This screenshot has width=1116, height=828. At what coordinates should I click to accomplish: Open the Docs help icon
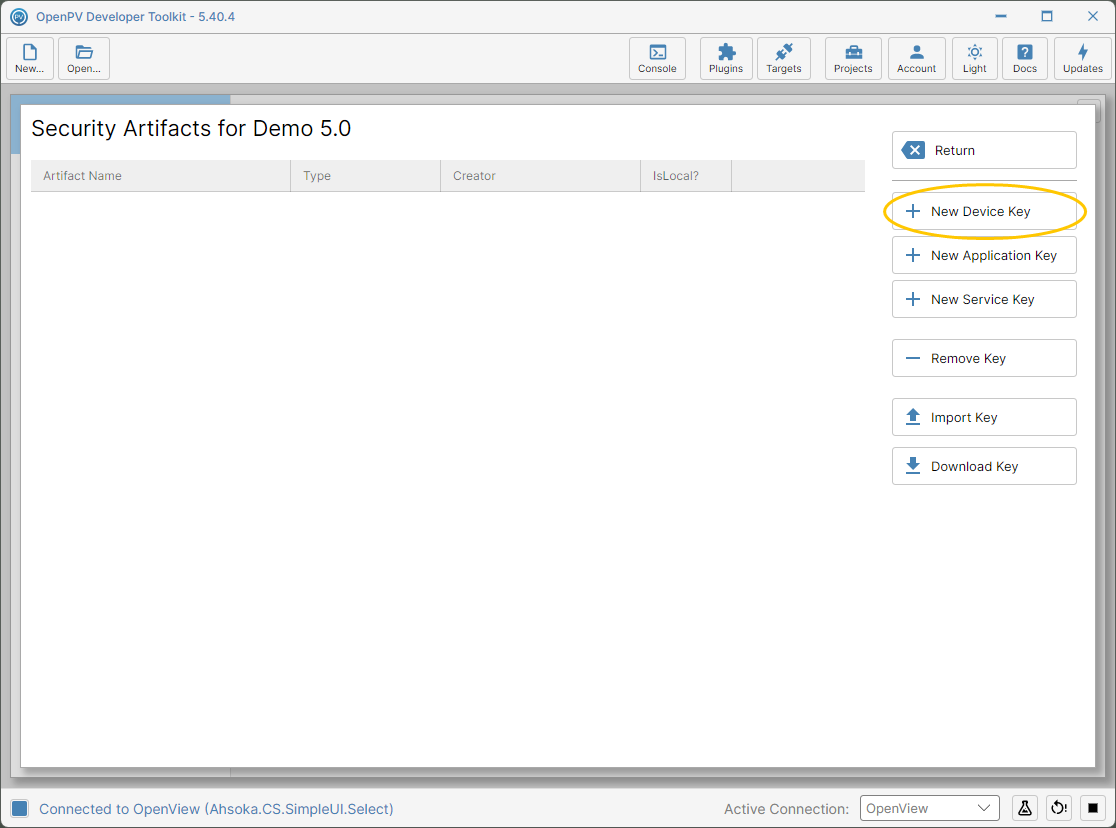pos(1025,58)
